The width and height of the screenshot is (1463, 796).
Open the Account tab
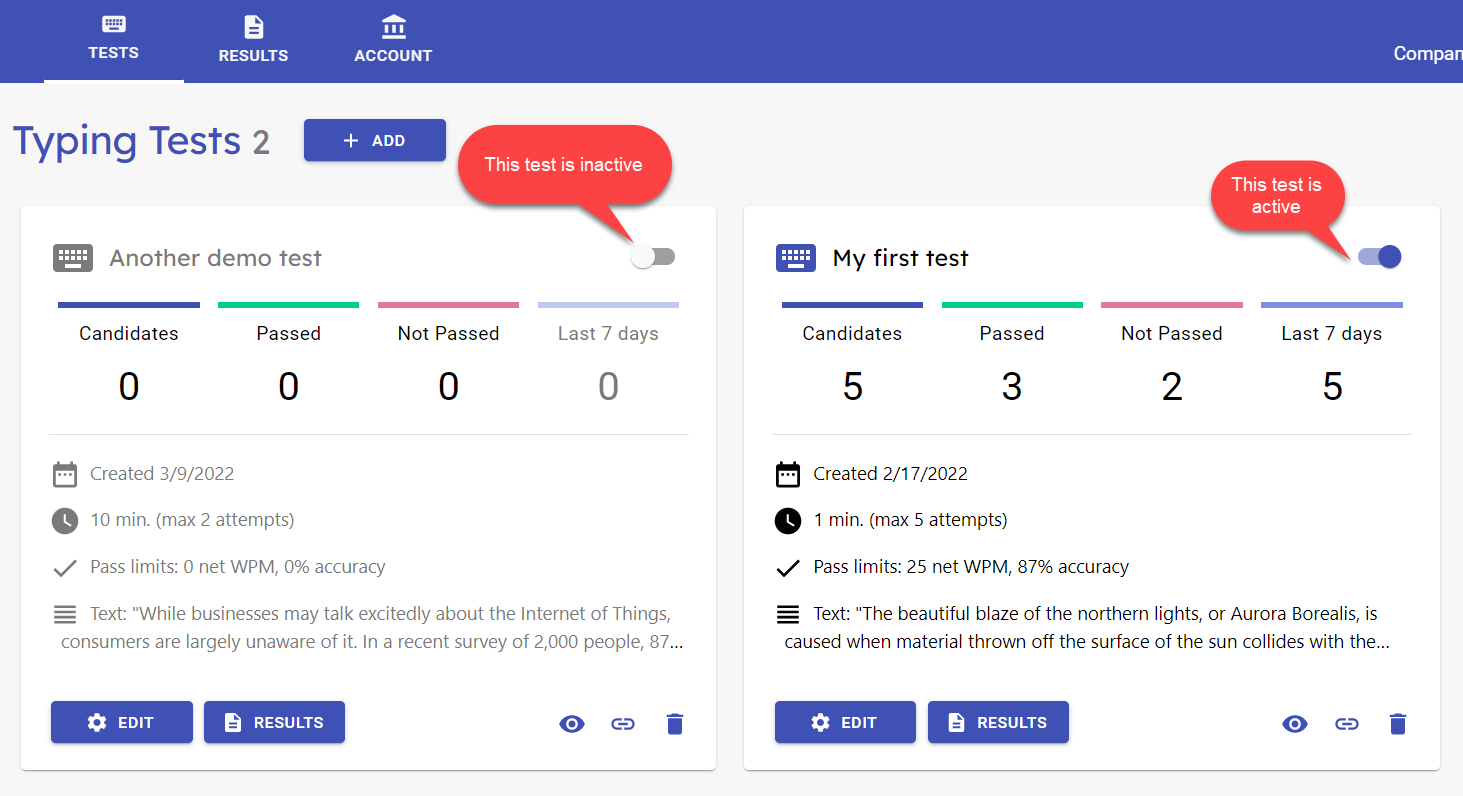pos(393,40)
